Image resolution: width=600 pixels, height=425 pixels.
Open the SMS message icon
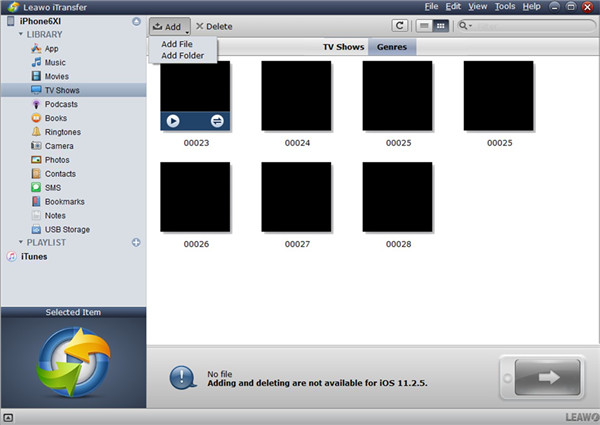(36, 187)
